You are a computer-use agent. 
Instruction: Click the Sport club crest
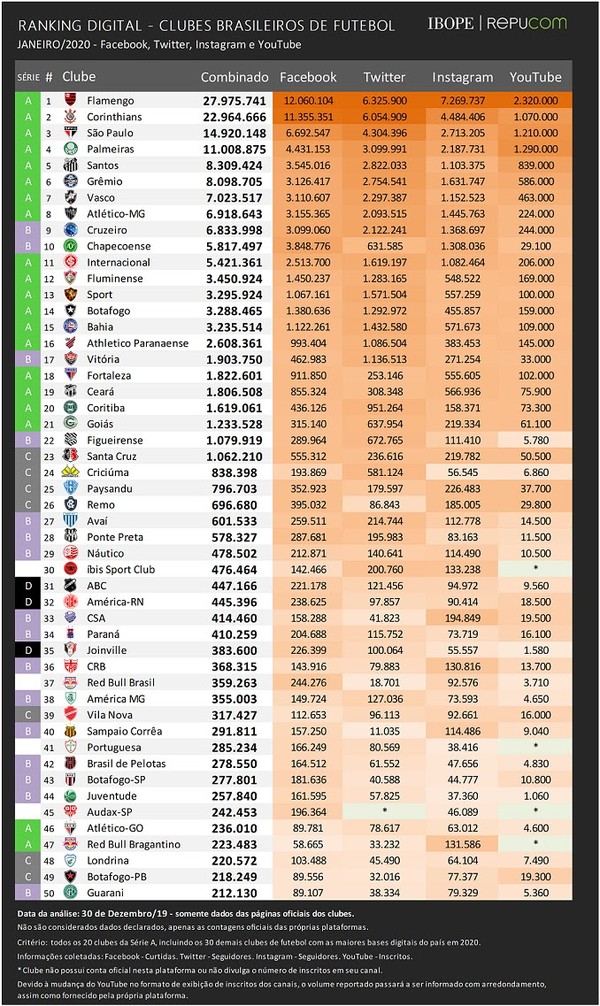pos(71,294)
